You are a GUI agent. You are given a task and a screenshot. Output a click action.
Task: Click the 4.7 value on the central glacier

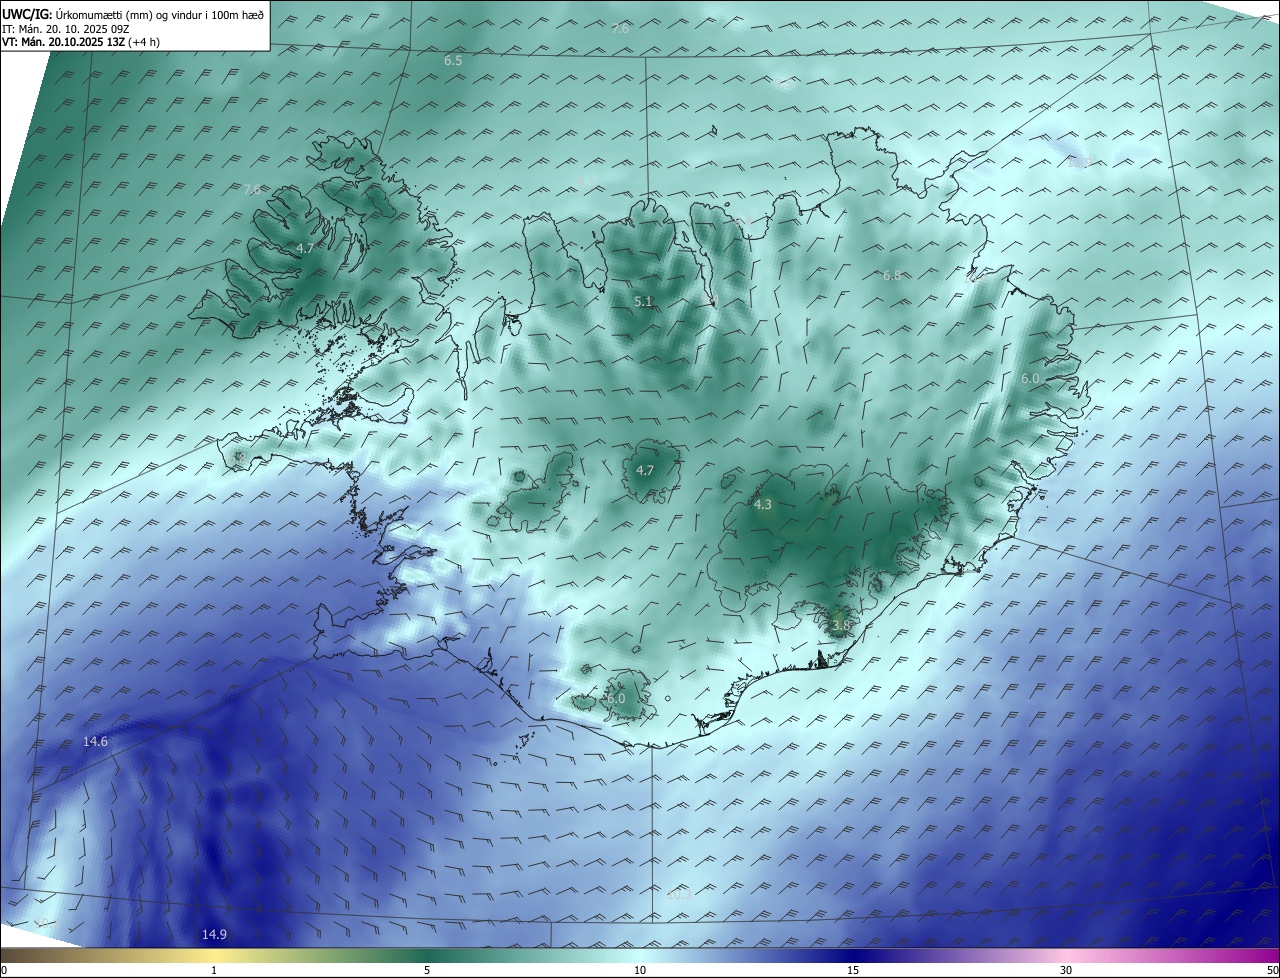tap(645, 470)
